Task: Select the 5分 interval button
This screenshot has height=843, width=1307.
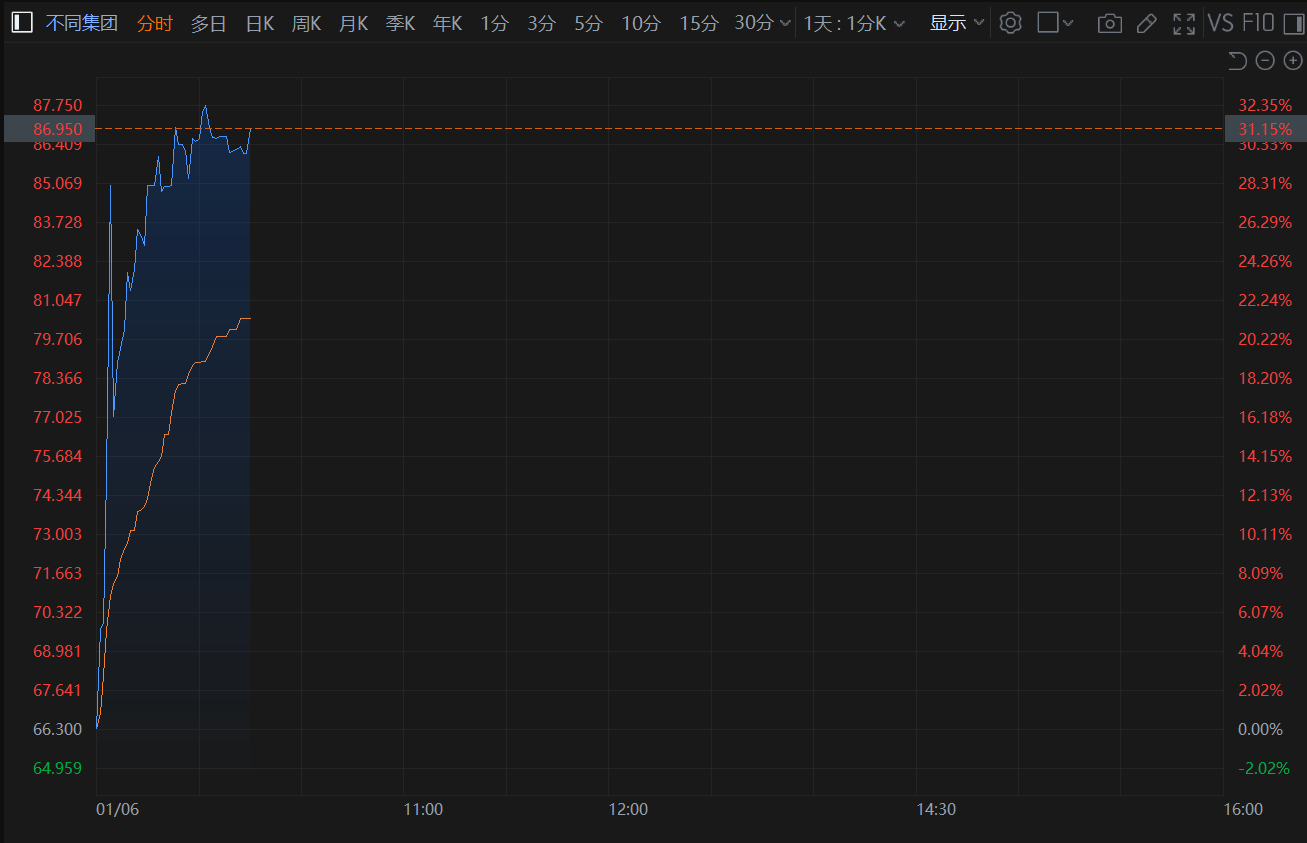Action: pyautogui.click(x=588, y=23)
